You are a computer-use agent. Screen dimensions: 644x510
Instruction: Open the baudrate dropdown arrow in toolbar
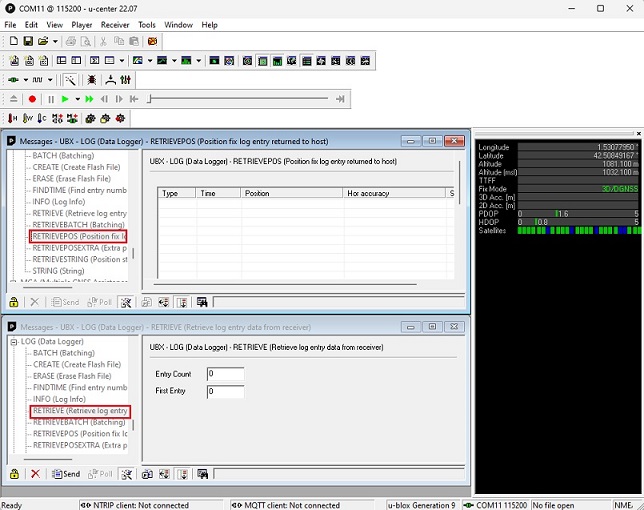(x=51, y=79)
